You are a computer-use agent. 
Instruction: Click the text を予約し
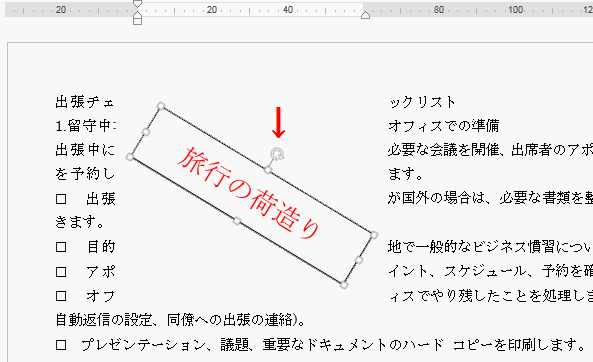tap(85, 174)
